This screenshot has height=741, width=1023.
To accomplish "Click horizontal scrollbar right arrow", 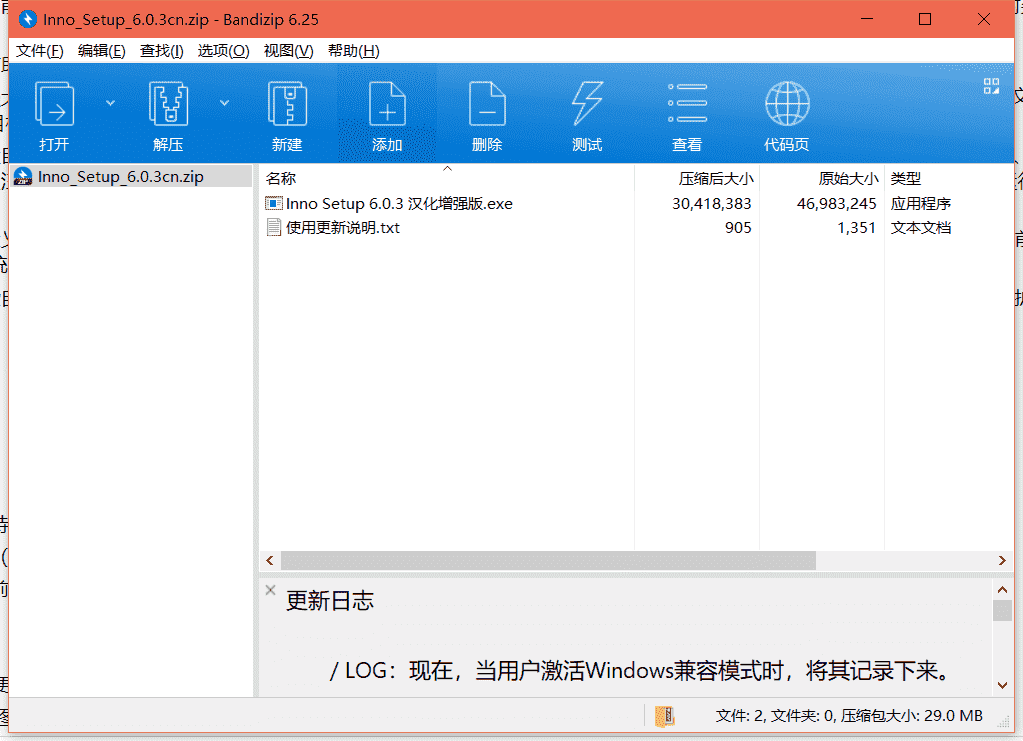I will coord(1003,560).
